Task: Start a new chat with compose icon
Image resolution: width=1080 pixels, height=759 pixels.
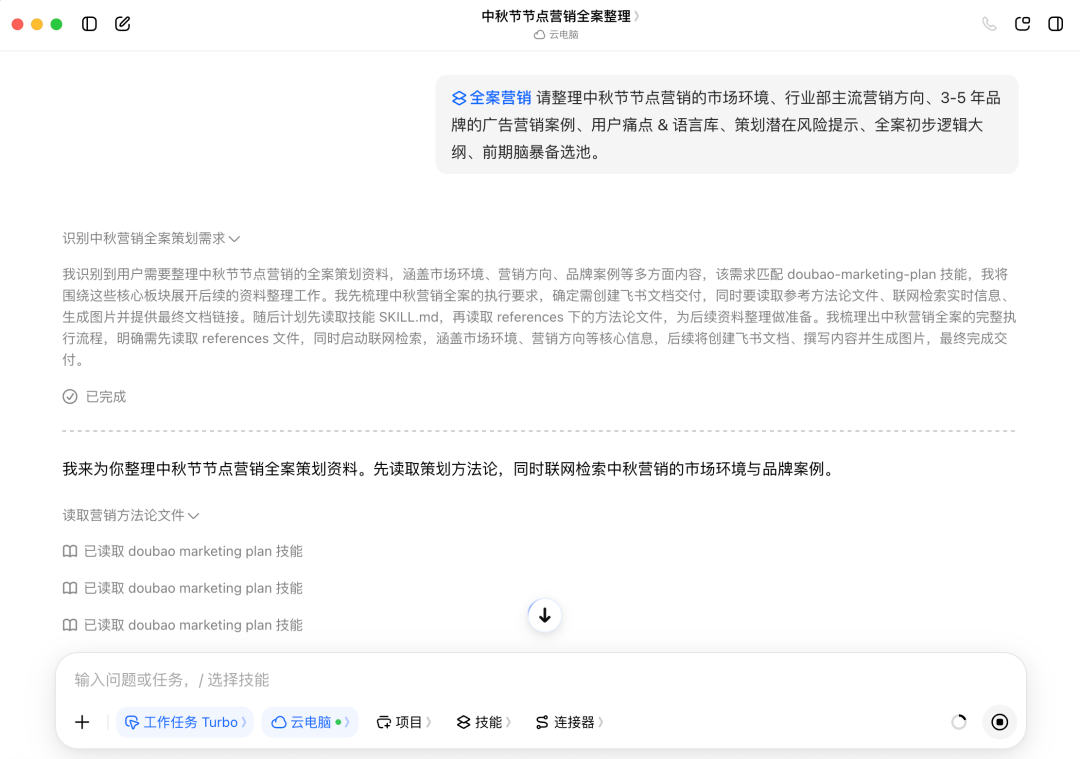Action: 123,24
